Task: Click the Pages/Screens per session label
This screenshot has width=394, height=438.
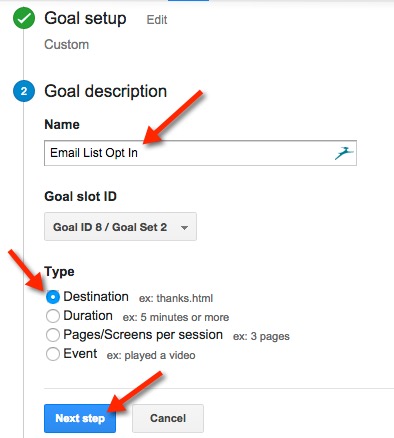Action: tap(143, 335)
